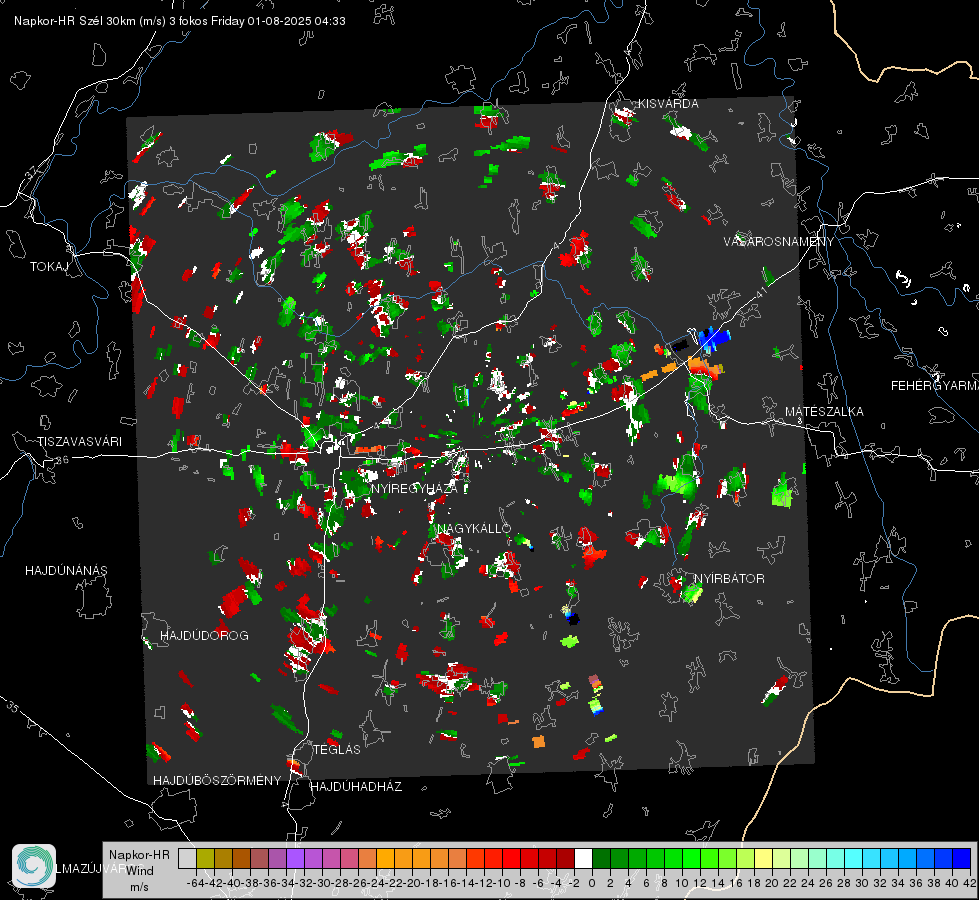The height and width of the screenshot is (900, 979).
Task: Click the bright blue radar echo
Action: tap(714, 338)
